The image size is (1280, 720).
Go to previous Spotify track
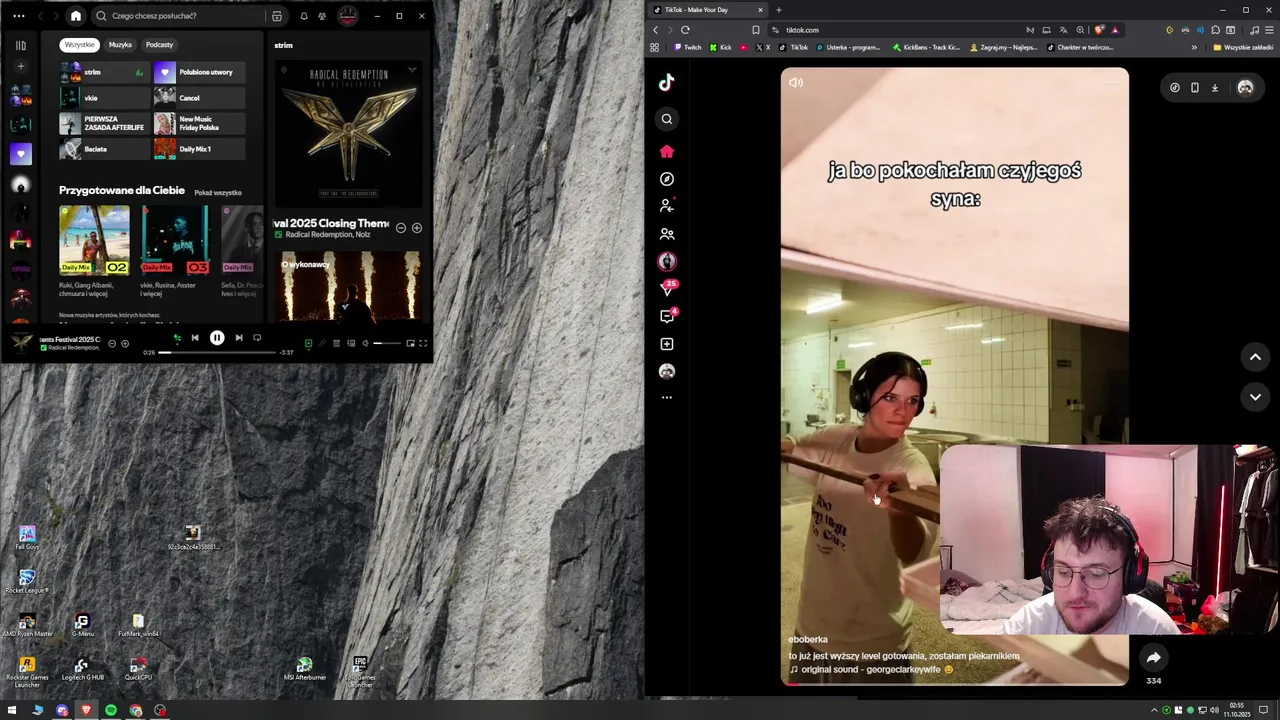click(195, 338)
